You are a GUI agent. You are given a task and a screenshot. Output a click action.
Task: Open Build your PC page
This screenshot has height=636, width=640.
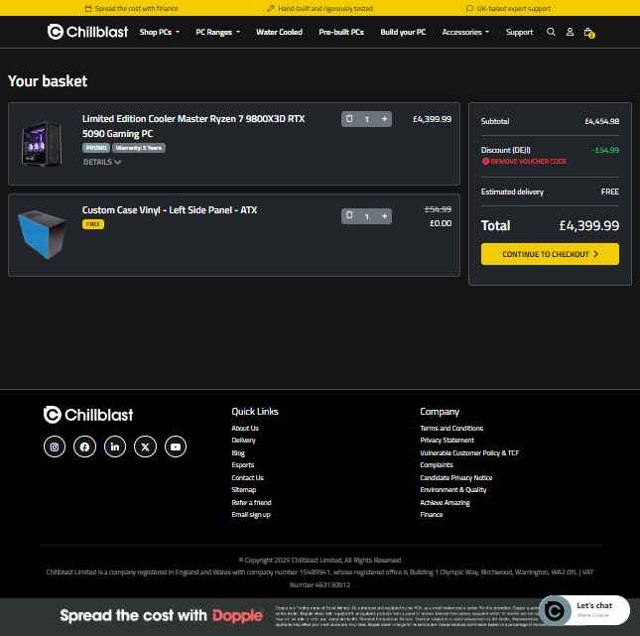[403, 32]
